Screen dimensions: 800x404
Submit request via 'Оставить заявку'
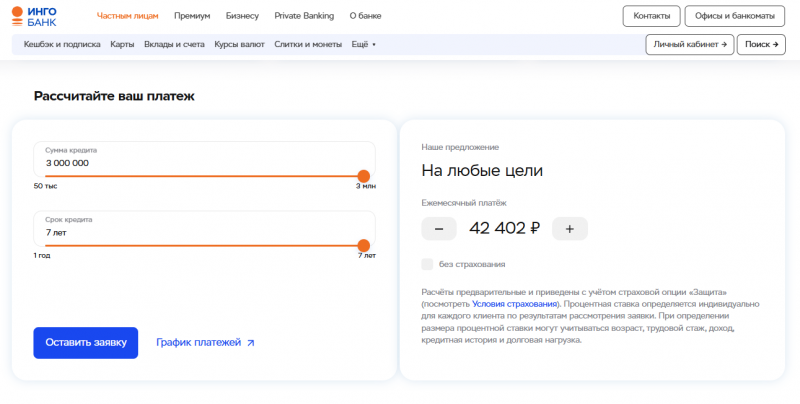[85, 342]
